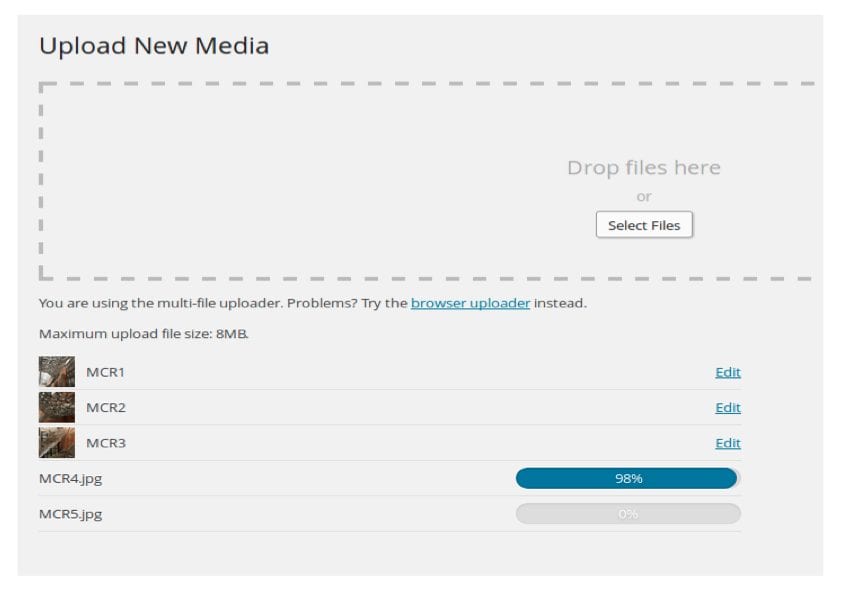Click the MCR1 file title
Viewport: 852px width, 590px height.
(x=105, y=372)
